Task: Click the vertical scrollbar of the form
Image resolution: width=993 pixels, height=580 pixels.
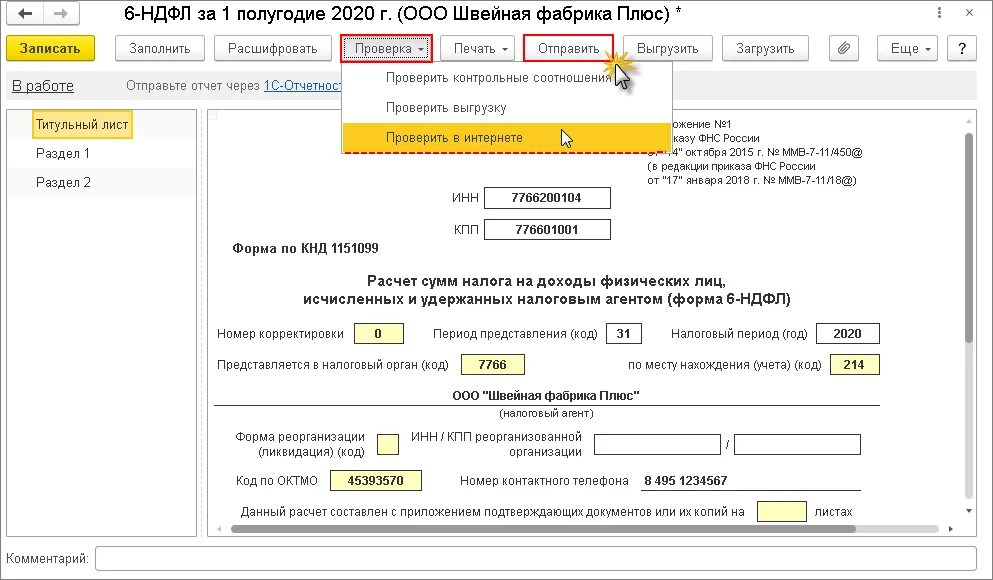Action: 969,238
